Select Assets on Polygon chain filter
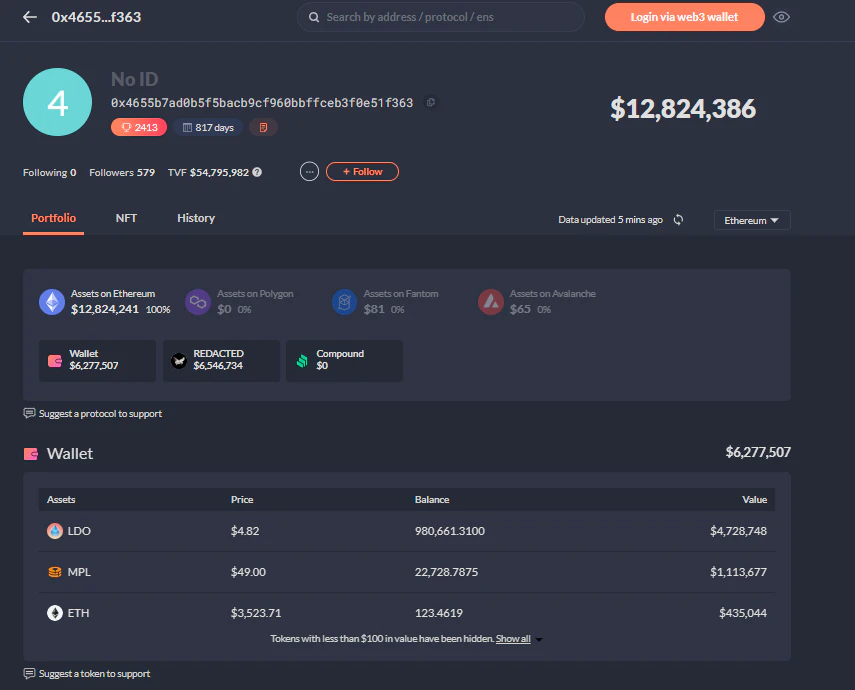The width and height of the screenshot is (855, 690). (240, 301)
